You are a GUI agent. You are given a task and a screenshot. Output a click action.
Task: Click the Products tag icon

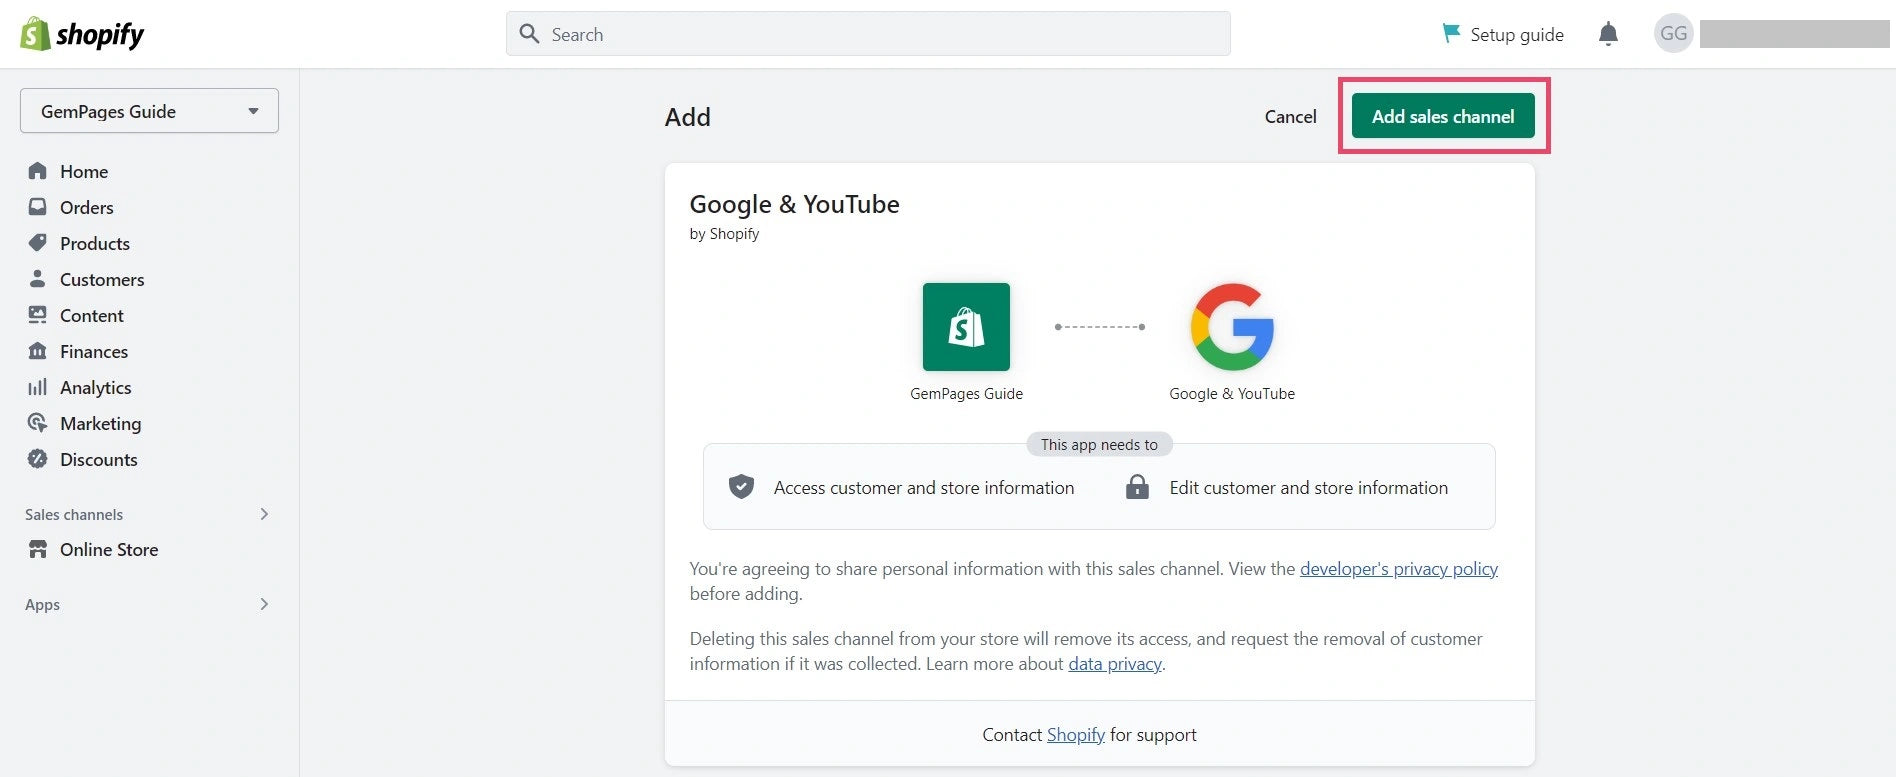[38, 243]
